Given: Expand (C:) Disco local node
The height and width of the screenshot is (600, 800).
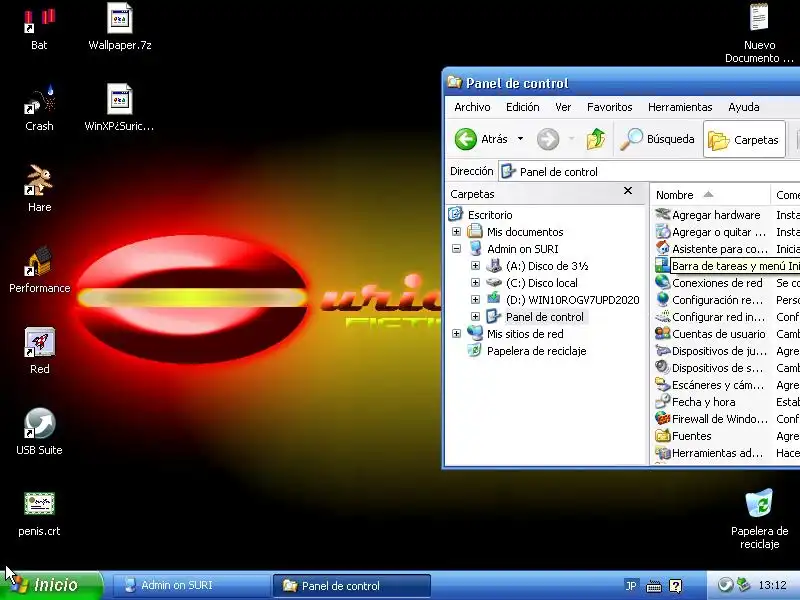Looking at the screenshot, I should 475,283.
